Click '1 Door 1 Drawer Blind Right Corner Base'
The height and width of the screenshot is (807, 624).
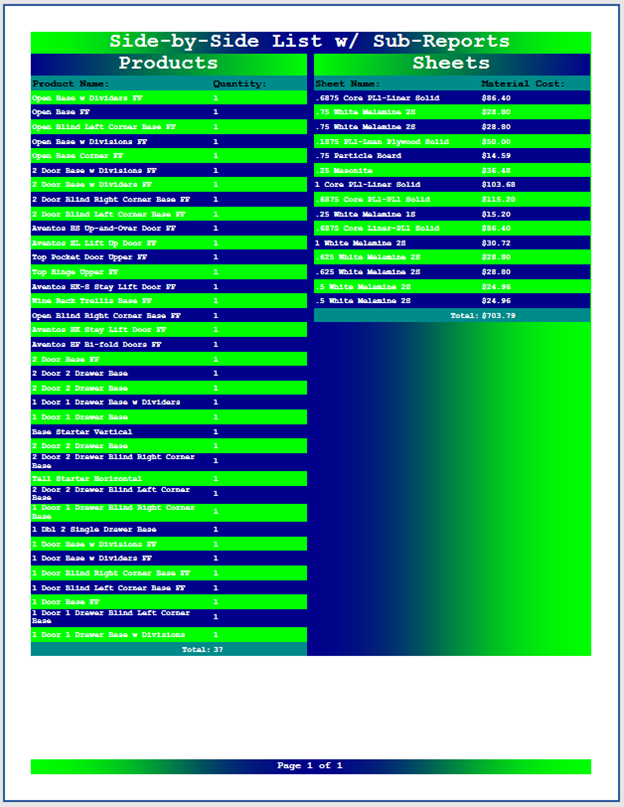(x=113, y=512)
